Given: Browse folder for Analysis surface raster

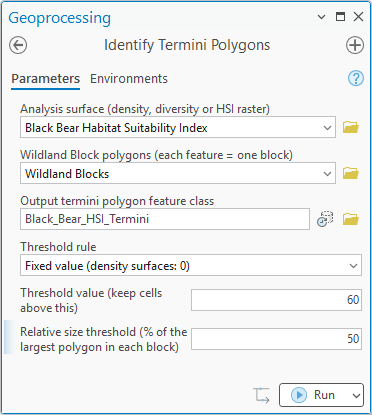Looking at the screenshot, I should [x=351, y=127].
